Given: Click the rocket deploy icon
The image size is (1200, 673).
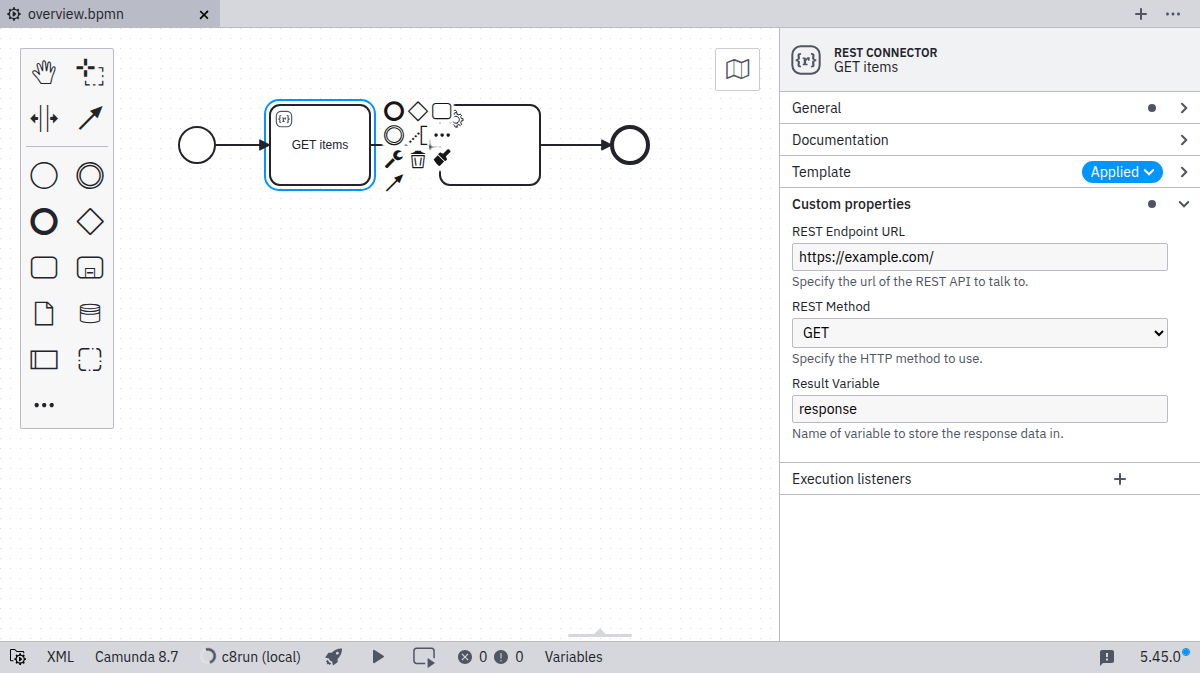Looking at the screenshot, I should [x=334, y=657].
